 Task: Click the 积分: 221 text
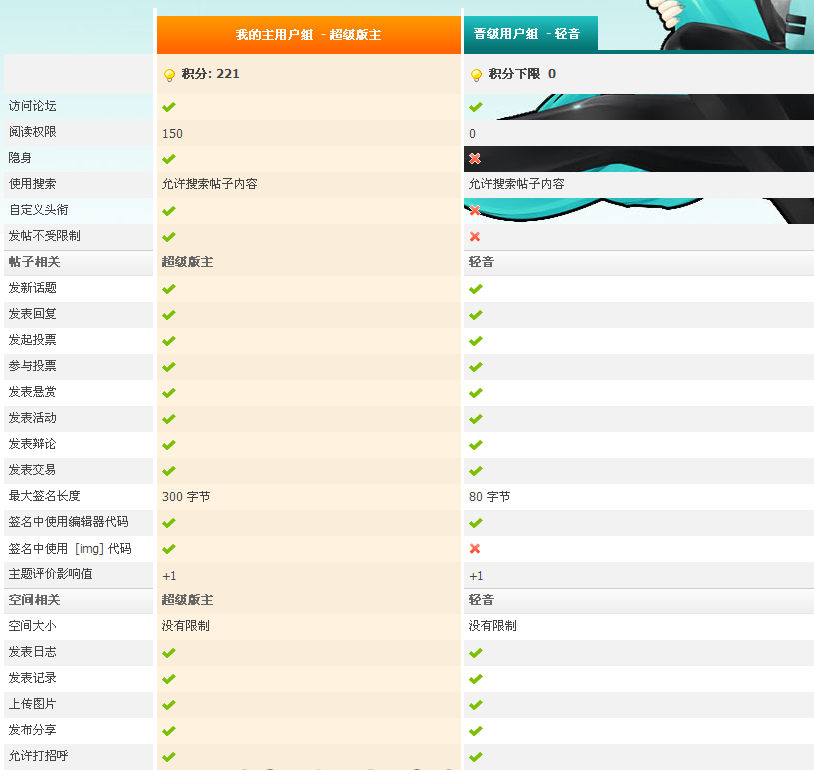click(x=210, y=74)
